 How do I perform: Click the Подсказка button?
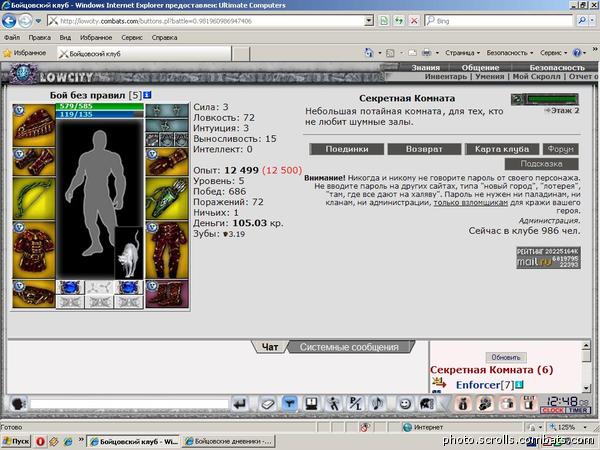tap(541, 164)
